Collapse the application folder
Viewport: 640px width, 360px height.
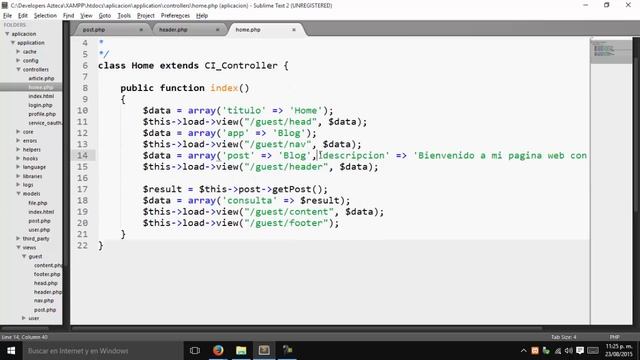click(x=13, y=42)
